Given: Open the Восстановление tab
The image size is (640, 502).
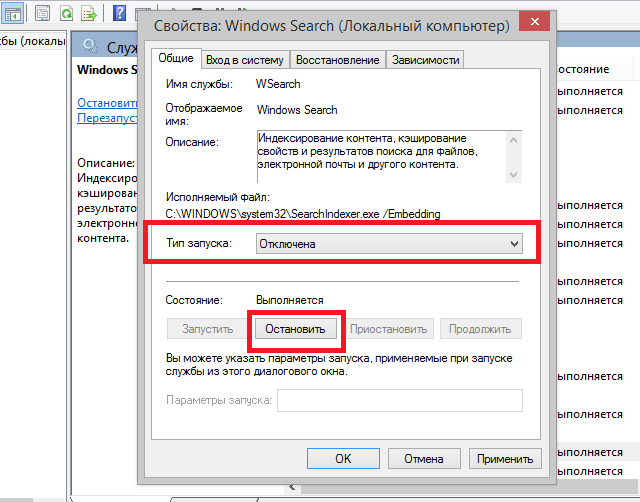Looking at the screenshot, I should (x=338, y=60).
